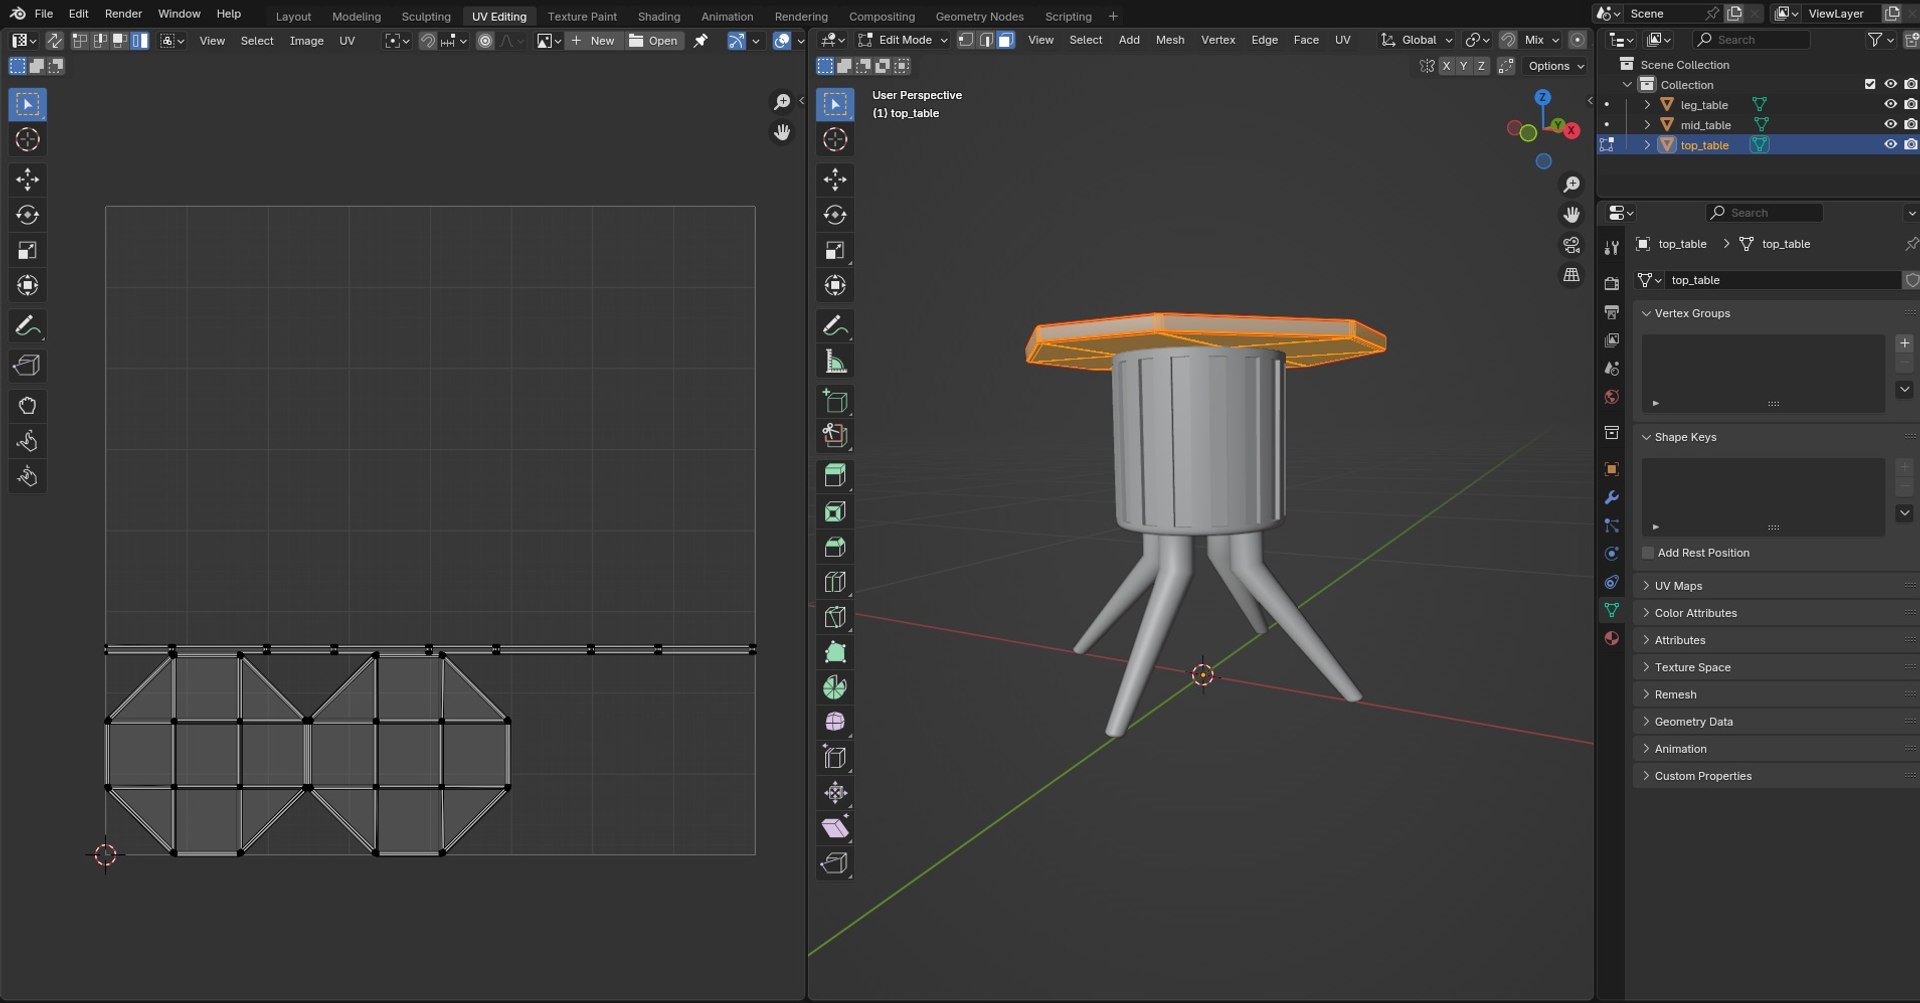Click Open image button in UV editor
The image size is (1920, 1003).
coord(654,41)
